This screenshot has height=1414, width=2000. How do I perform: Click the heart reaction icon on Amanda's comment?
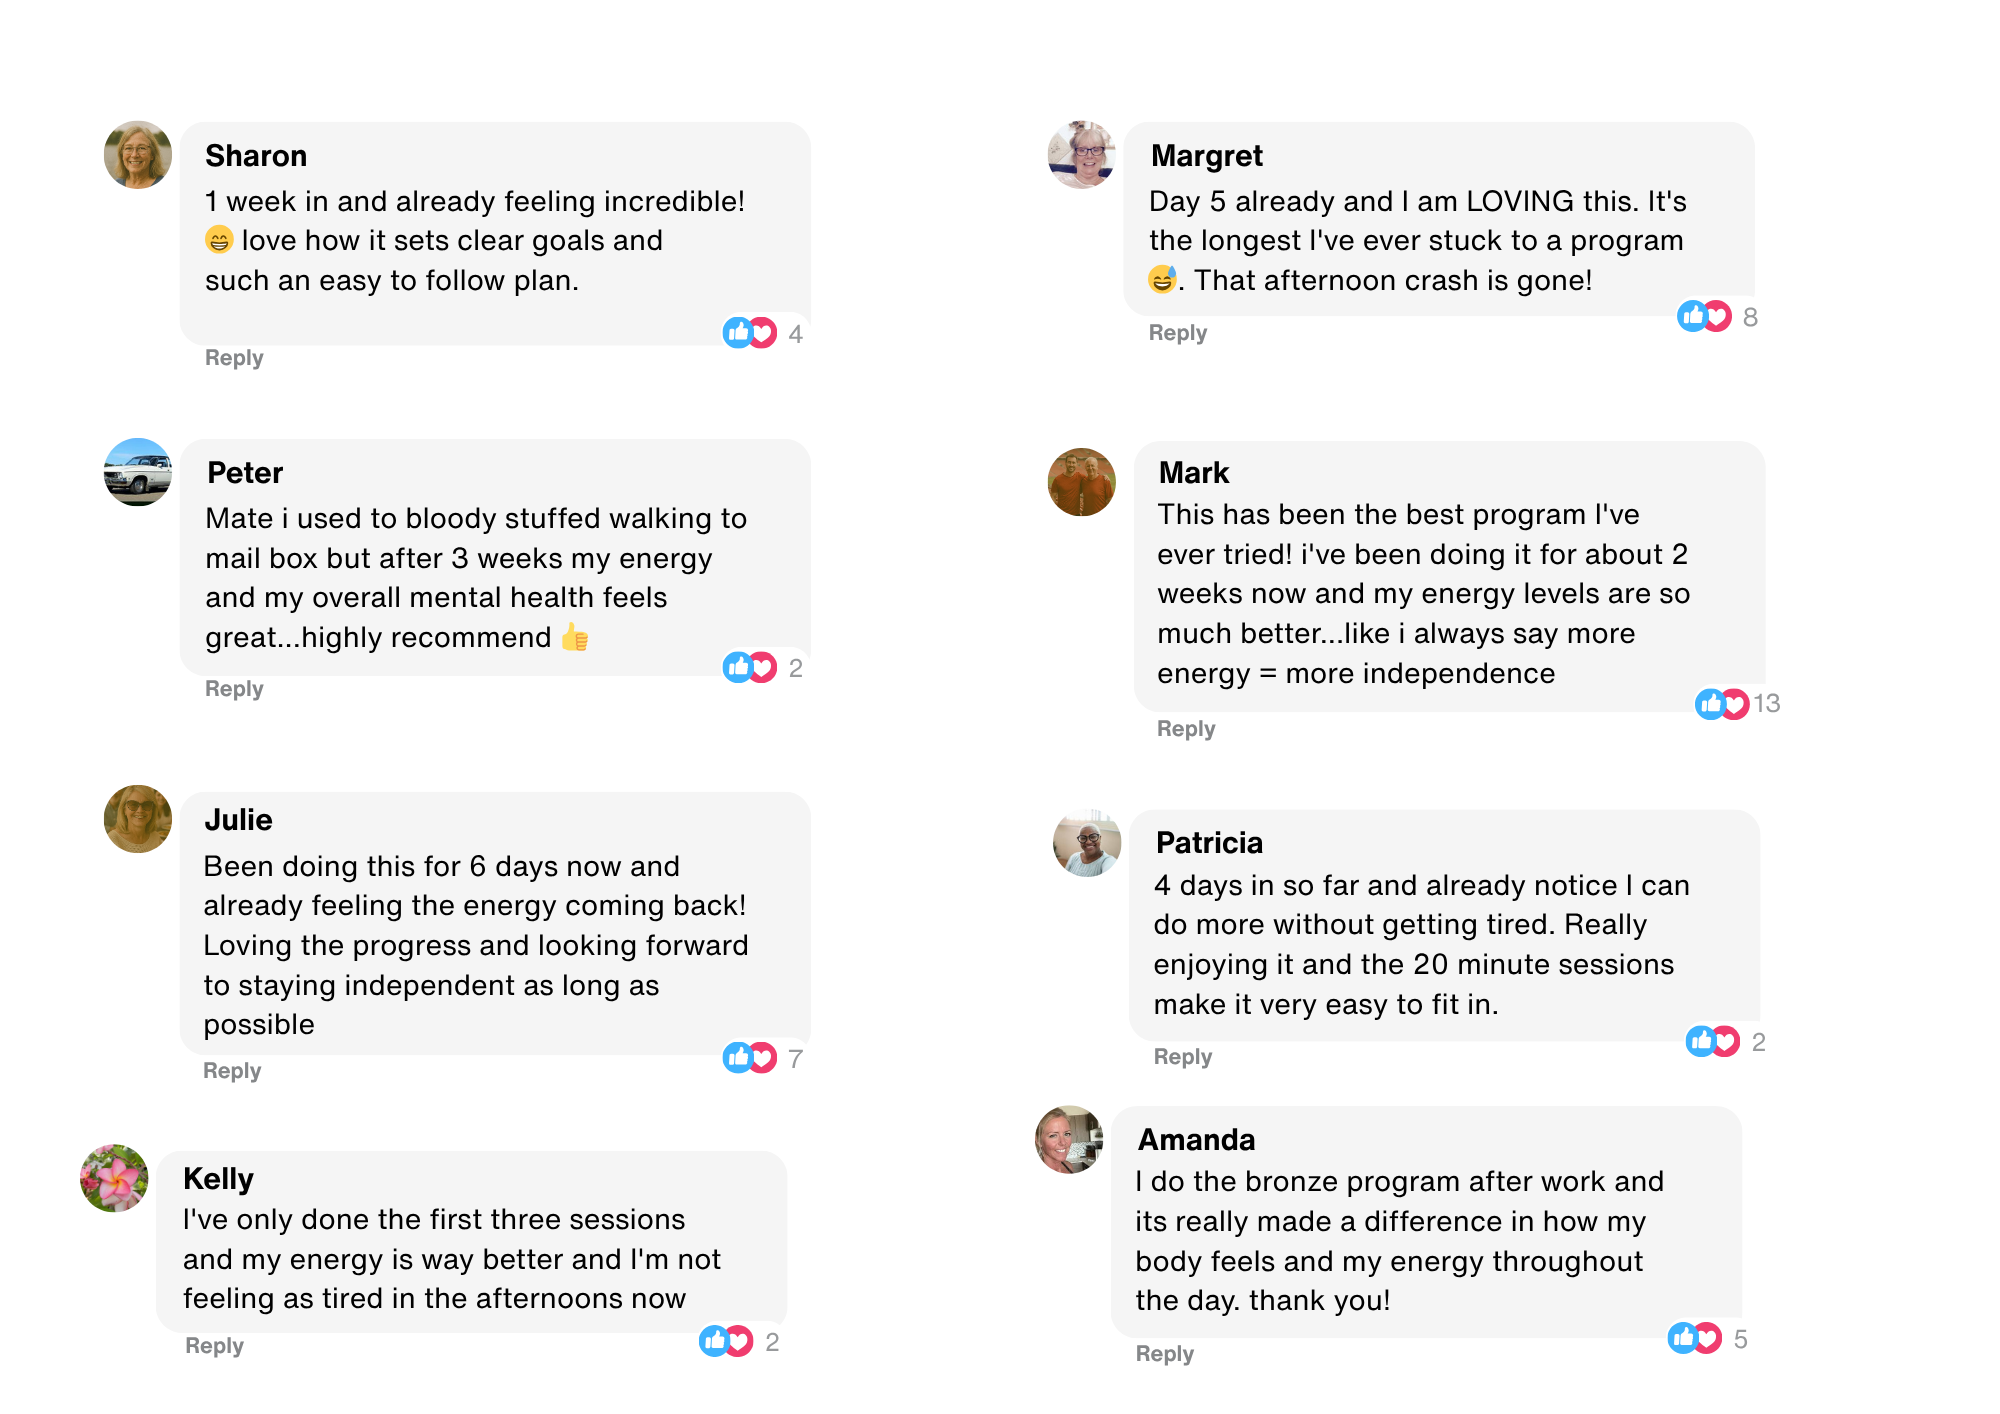1708,1338
